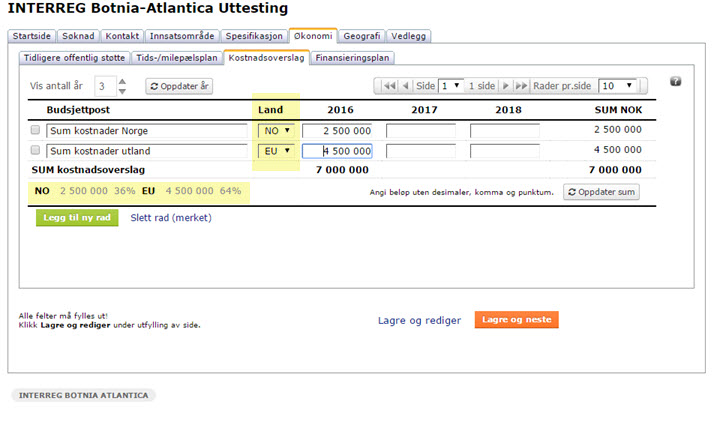Screen dimensions: 717x422
Task: Click Slett rad (merket) link
Action: tap(171, 218)
